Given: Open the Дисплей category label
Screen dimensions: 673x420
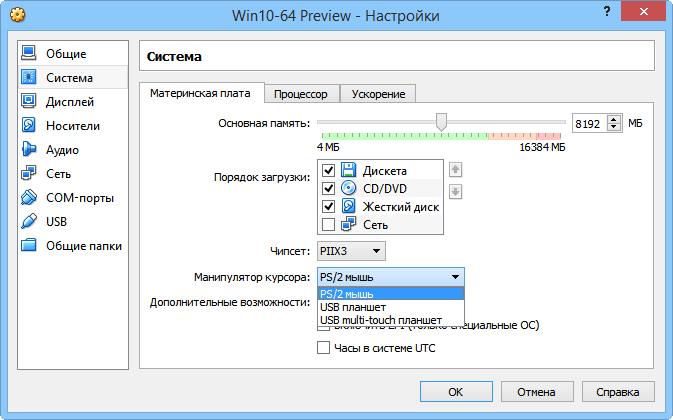Looking at the screenshot, I should point(70,102).
